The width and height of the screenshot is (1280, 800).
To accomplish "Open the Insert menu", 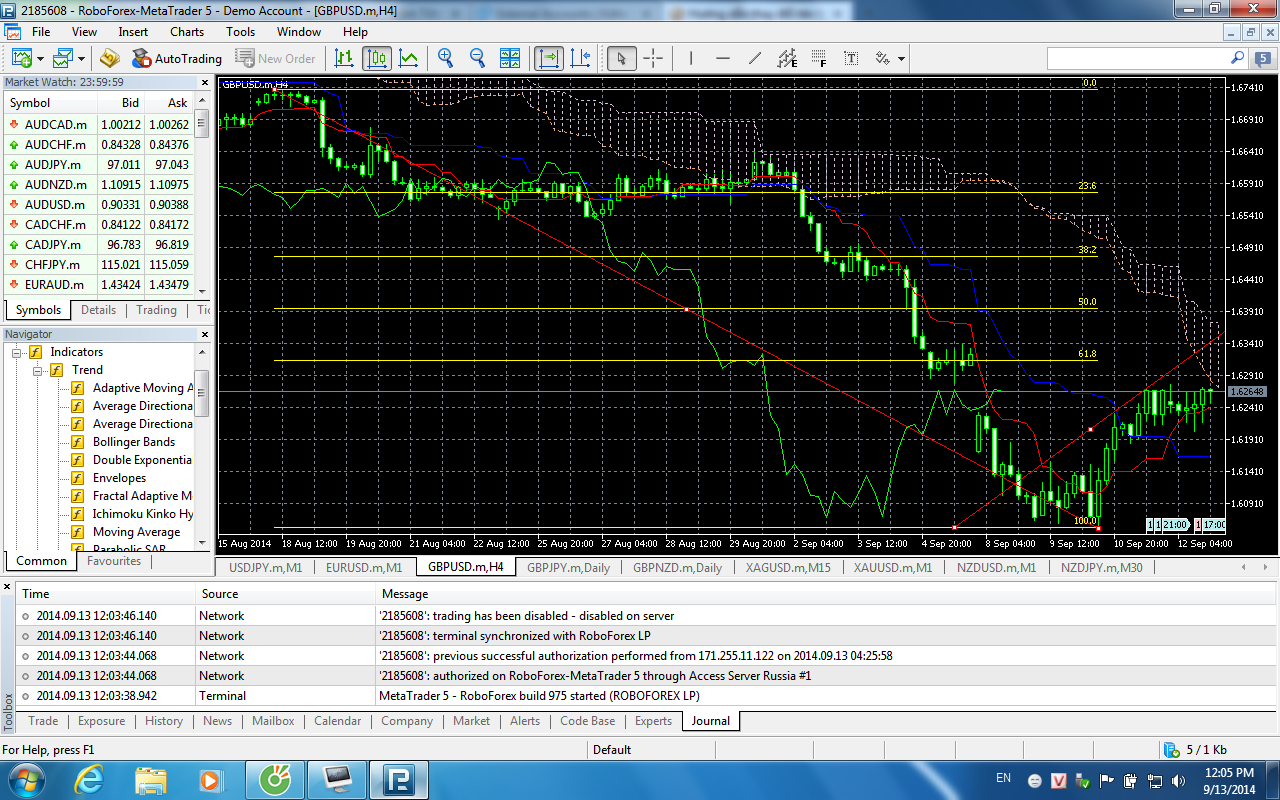I will click(x=133, y=32).
